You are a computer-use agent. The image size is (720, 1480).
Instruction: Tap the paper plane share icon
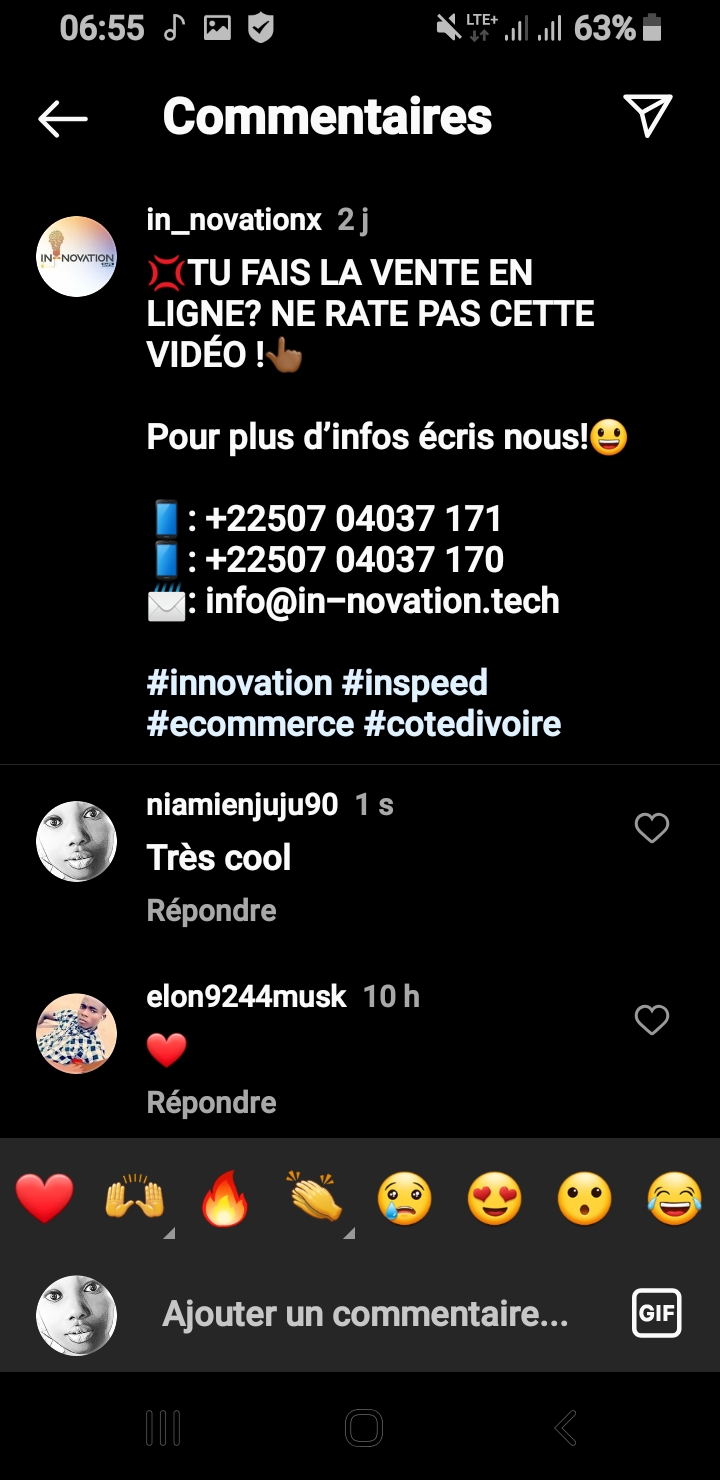(x=647, y=116)
